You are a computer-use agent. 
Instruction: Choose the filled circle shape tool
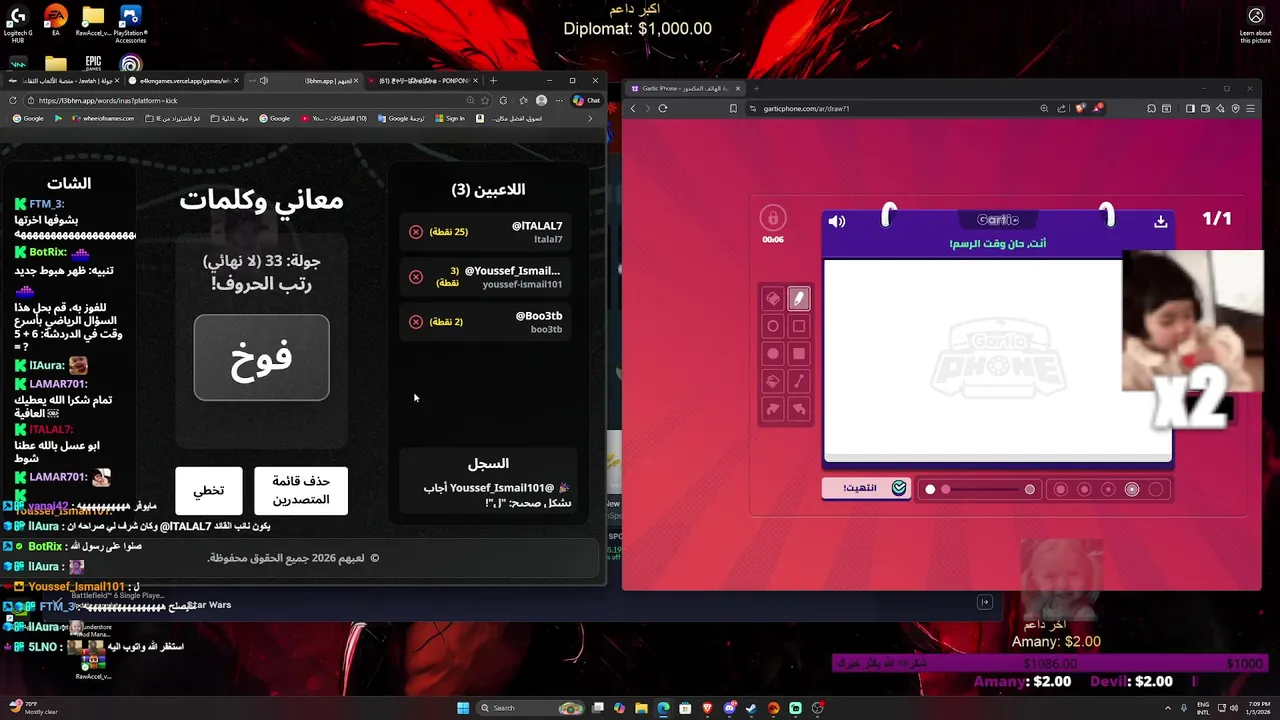click(x=773, y=354)
